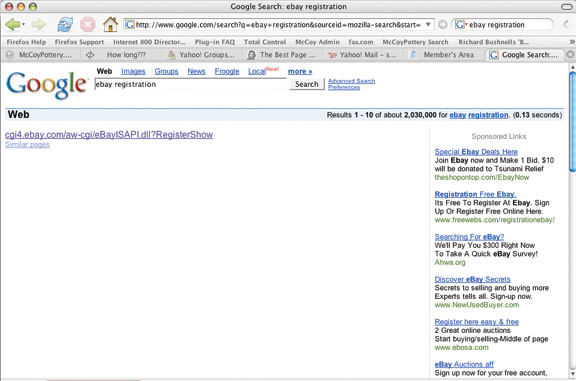
Task: Click the Google Search tab favicon
Action: [494, 55]
